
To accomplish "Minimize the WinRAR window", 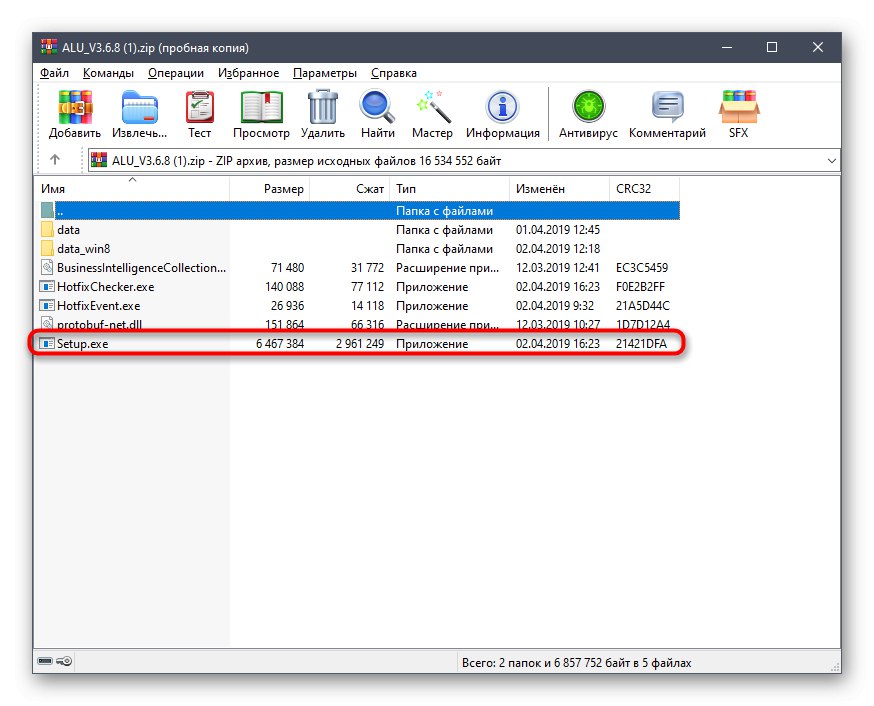I will (726, 47).
